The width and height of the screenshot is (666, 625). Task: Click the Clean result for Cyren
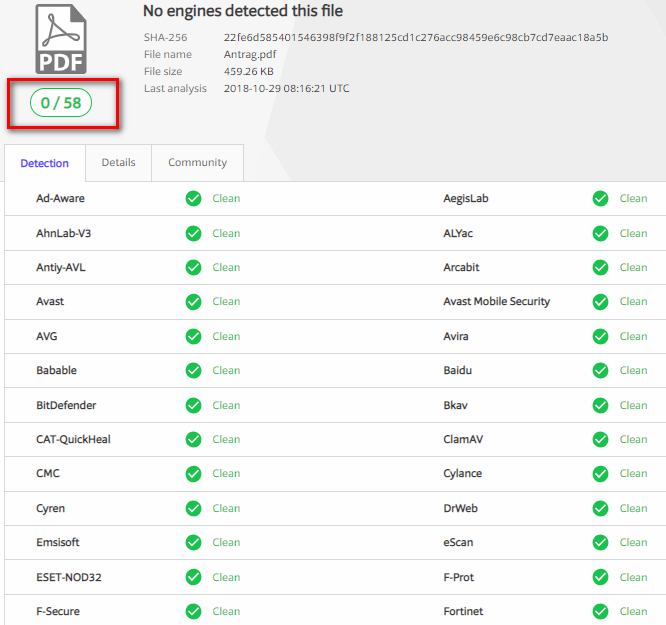point(226,508)
